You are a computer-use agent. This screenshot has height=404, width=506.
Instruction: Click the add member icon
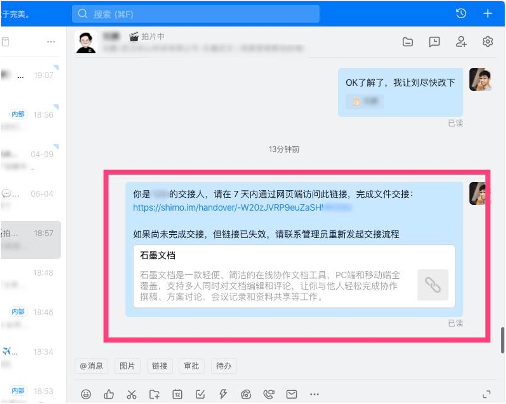[x=461, y=42]
